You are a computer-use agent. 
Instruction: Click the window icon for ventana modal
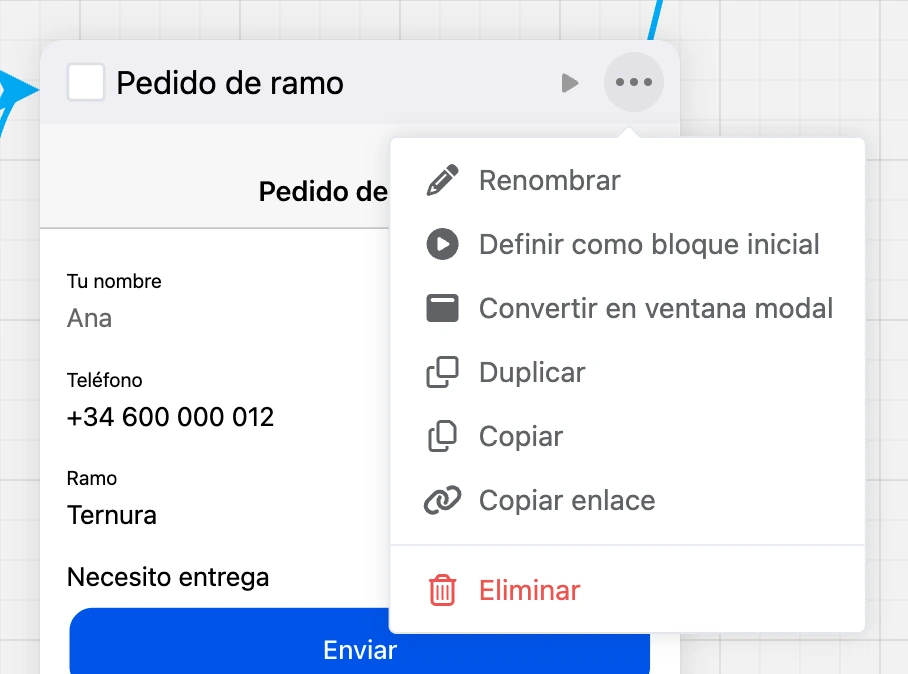click(x=442, y=308)
